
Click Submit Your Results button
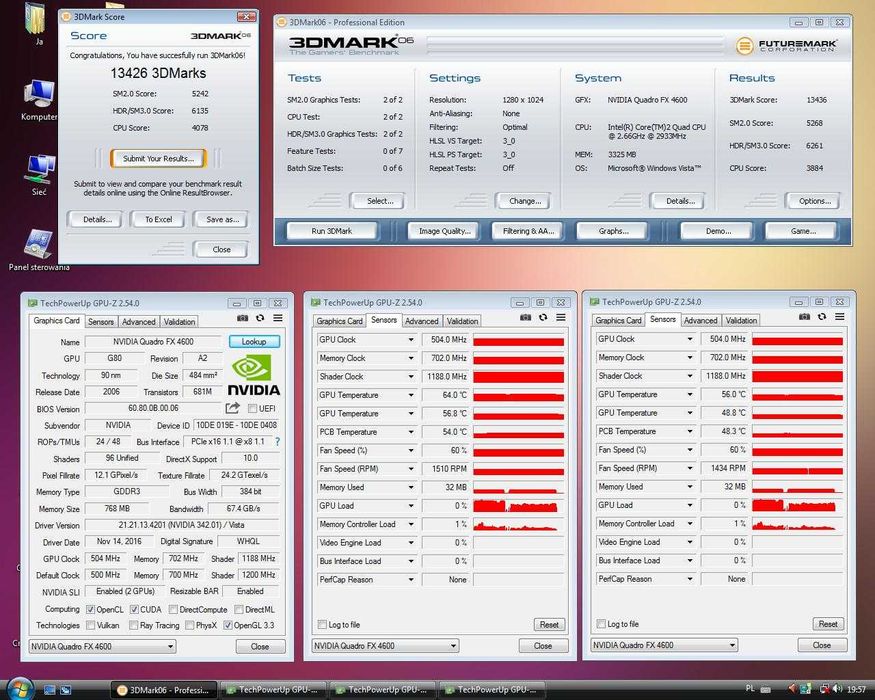158,159
